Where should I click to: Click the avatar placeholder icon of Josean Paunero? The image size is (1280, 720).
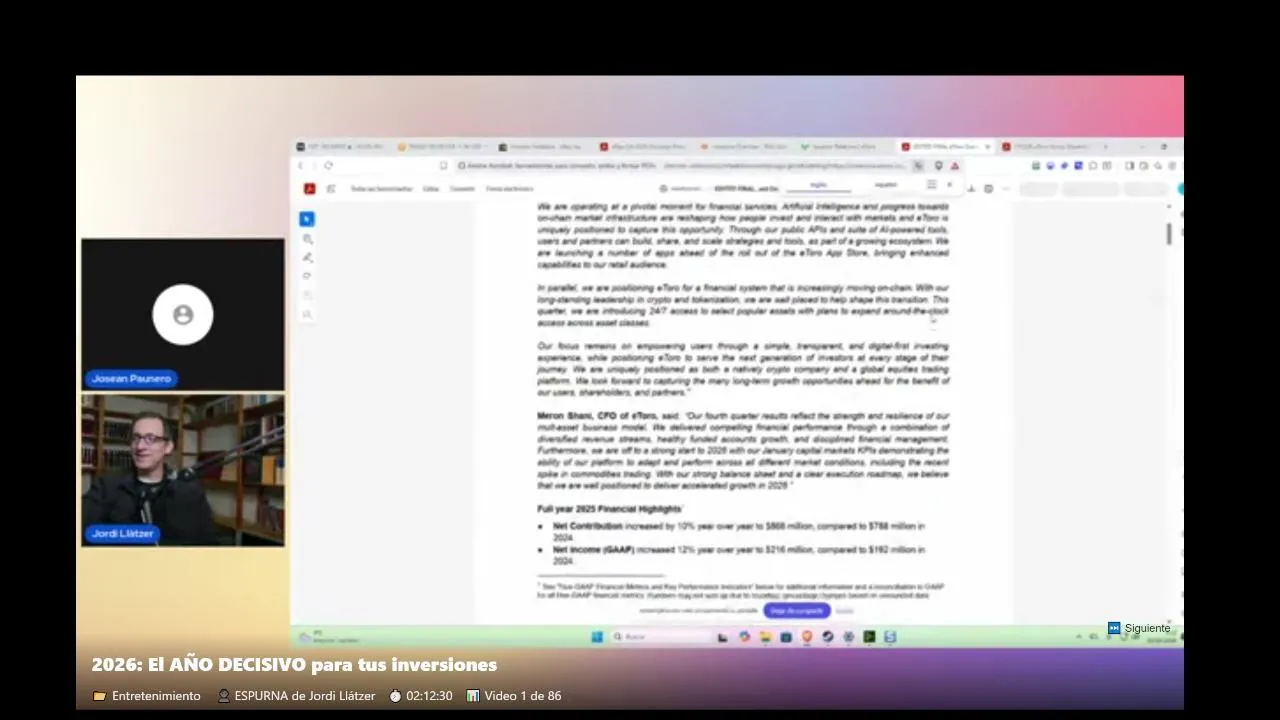(x=183, y=315)
